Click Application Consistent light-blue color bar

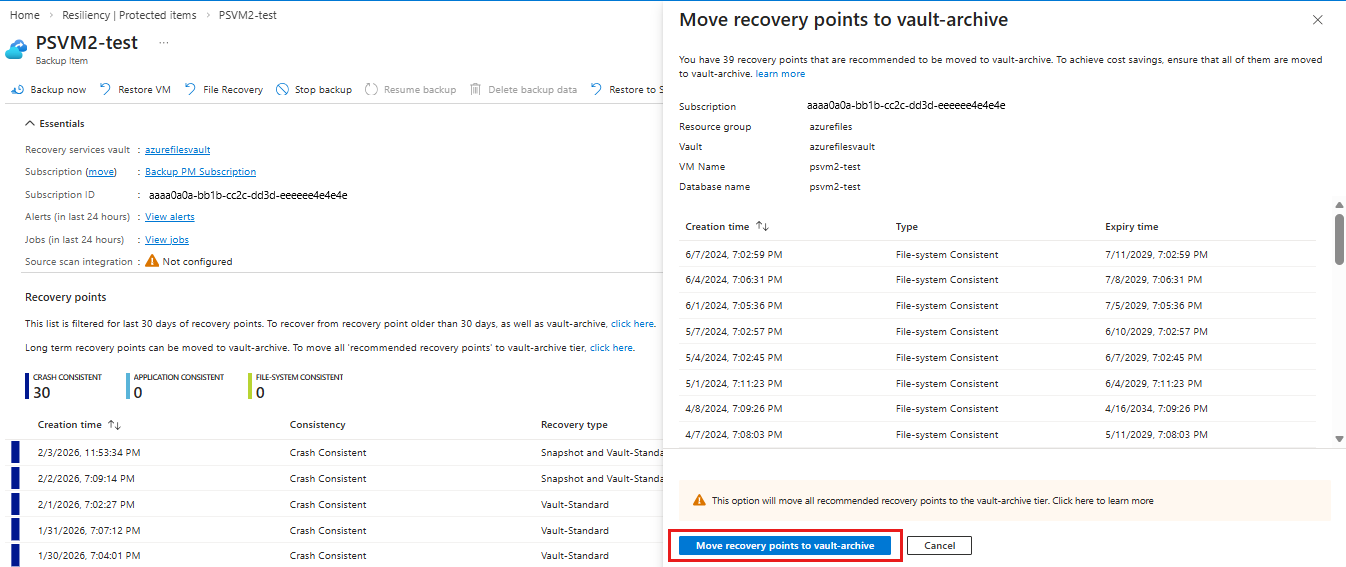[128, 385]
